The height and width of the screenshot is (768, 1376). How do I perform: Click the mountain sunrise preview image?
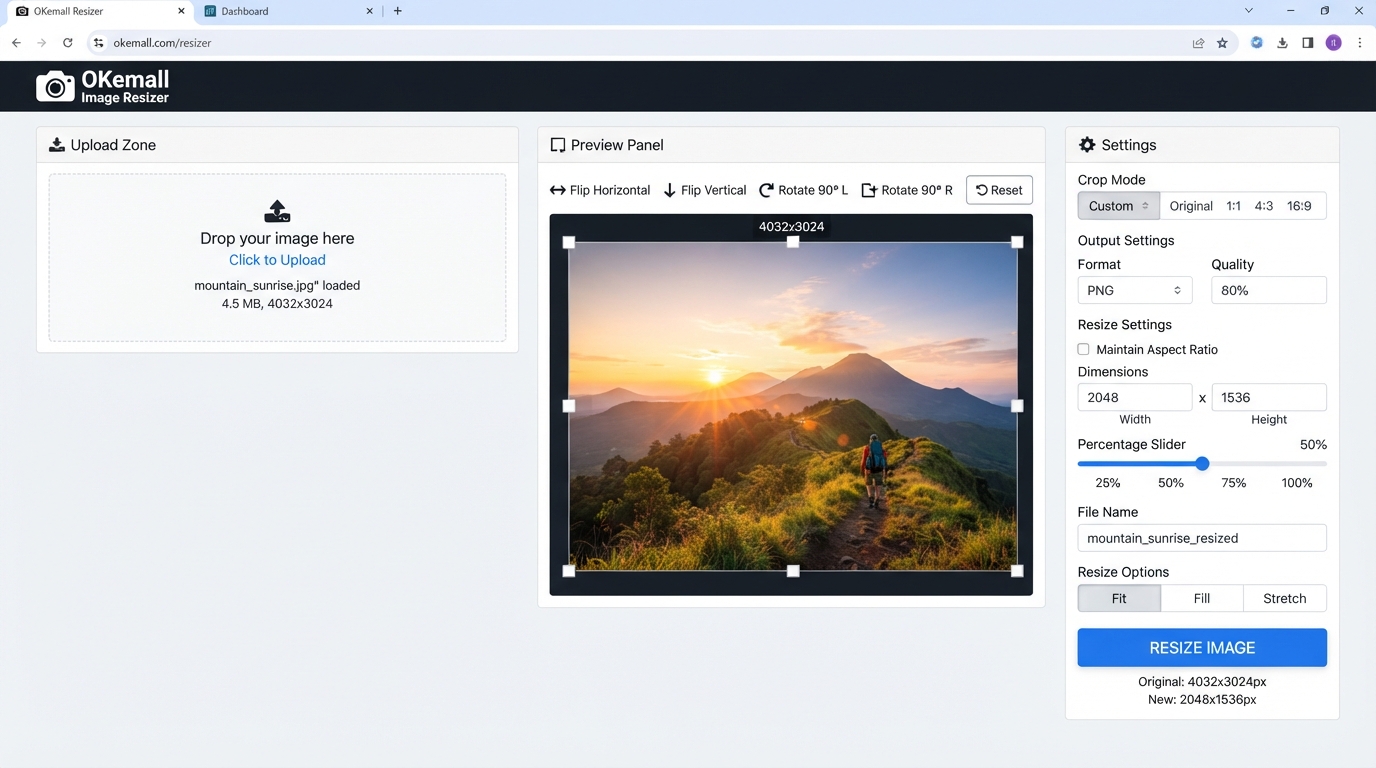(x=793, y=406)
